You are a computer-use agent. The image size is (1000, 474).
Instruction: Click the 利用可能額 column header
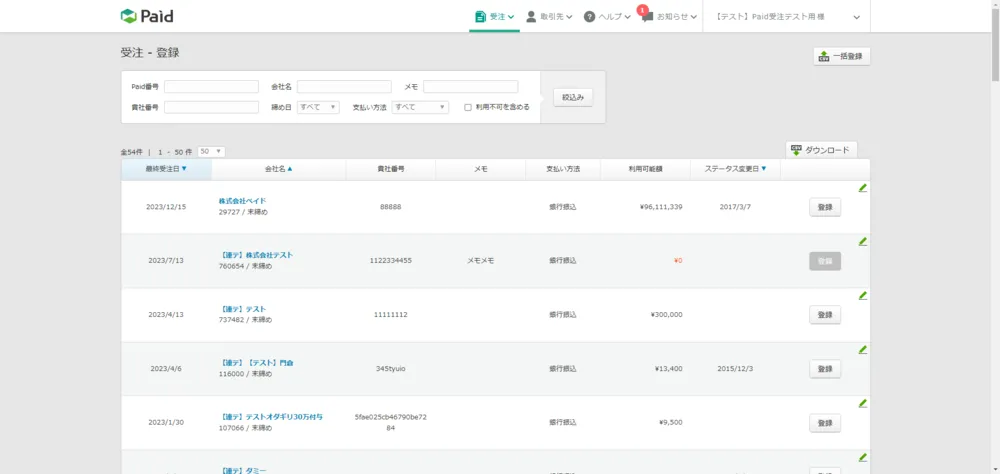point(645,169)
